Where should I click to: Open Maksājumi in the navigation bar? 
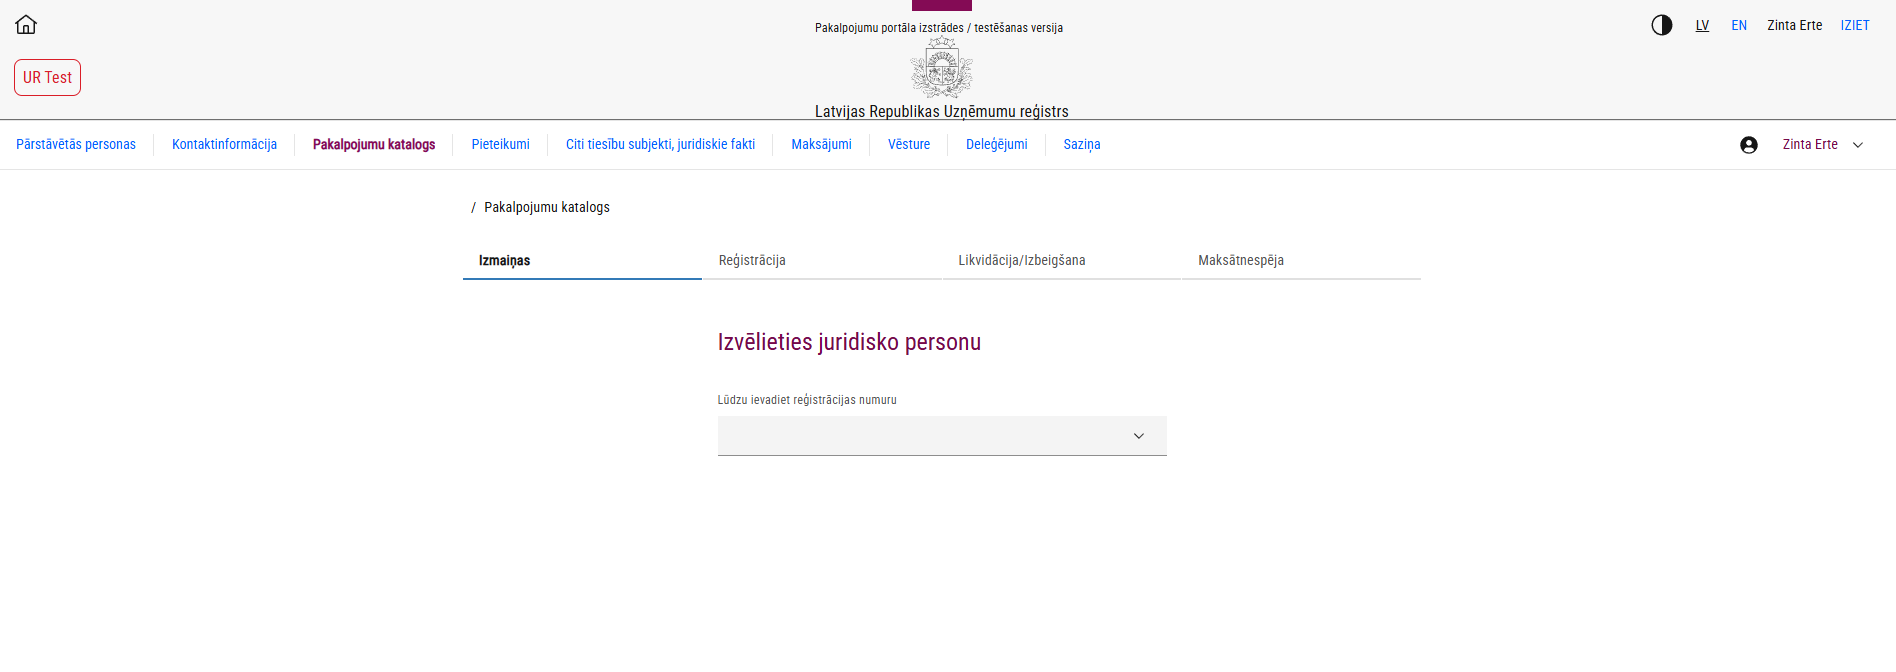click(x=821, y=145)
